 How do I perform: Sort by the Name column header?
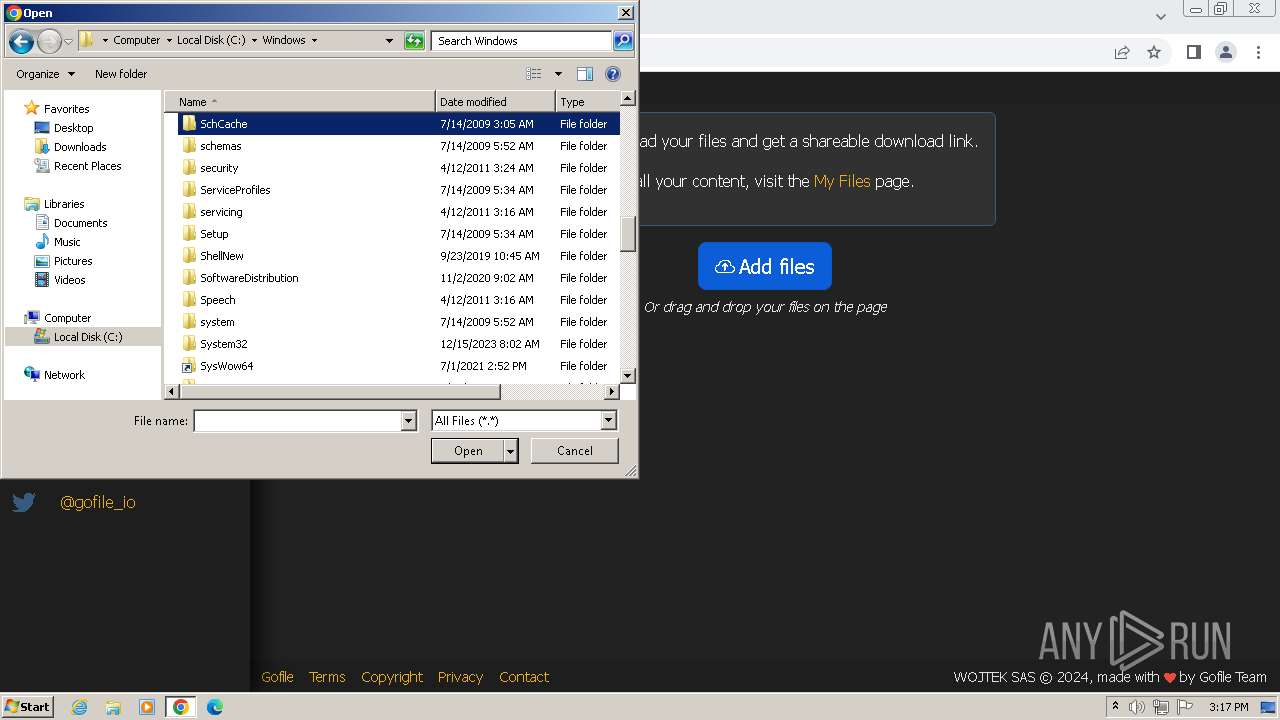tap(300, 102)
